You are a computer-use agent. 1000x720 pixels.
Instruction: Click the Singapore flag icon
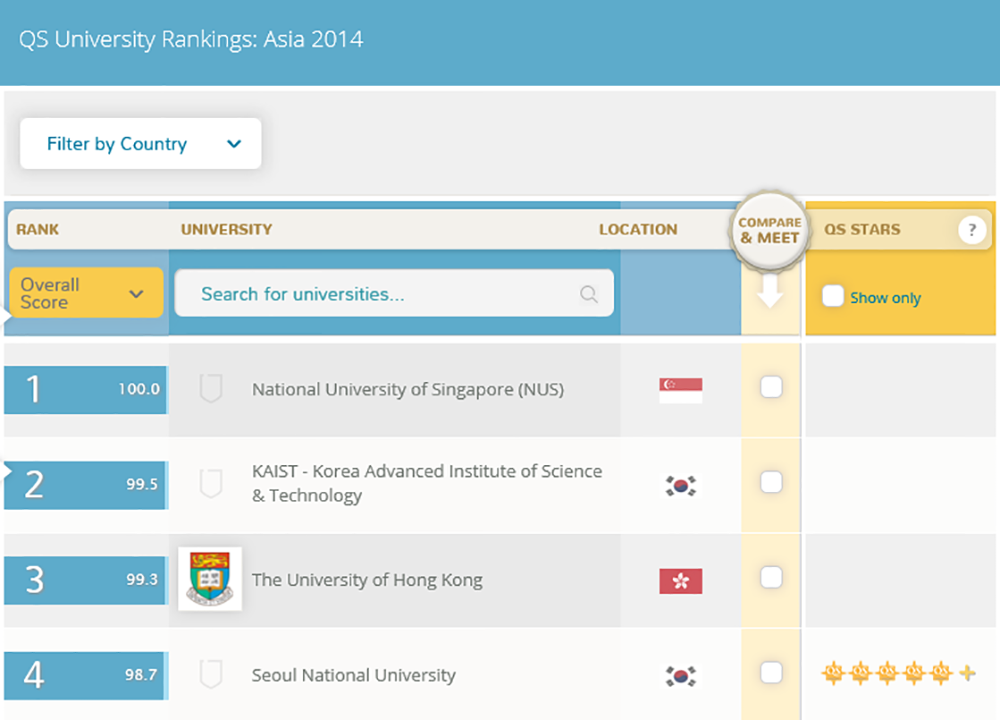tap(680, 390)
